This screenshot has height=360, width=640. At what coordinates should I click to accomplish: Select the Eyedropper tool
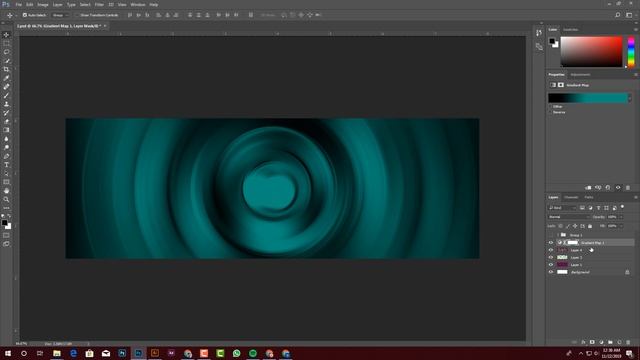[x=6, y=78]
